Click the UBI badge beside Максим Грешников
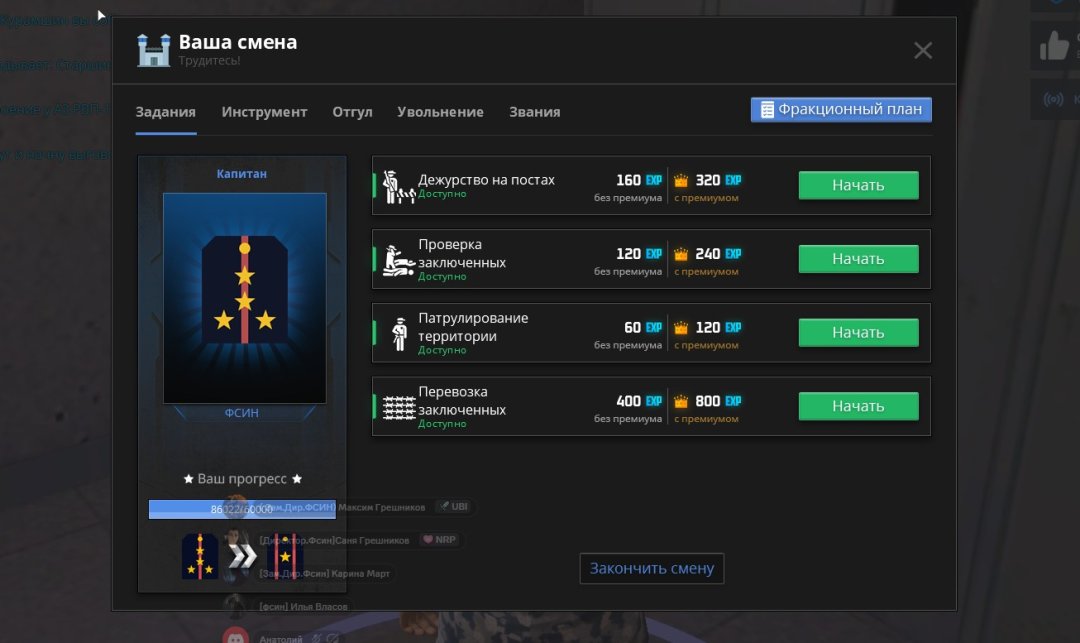The width and height of the screenshot is (1080, 643). 455,506
